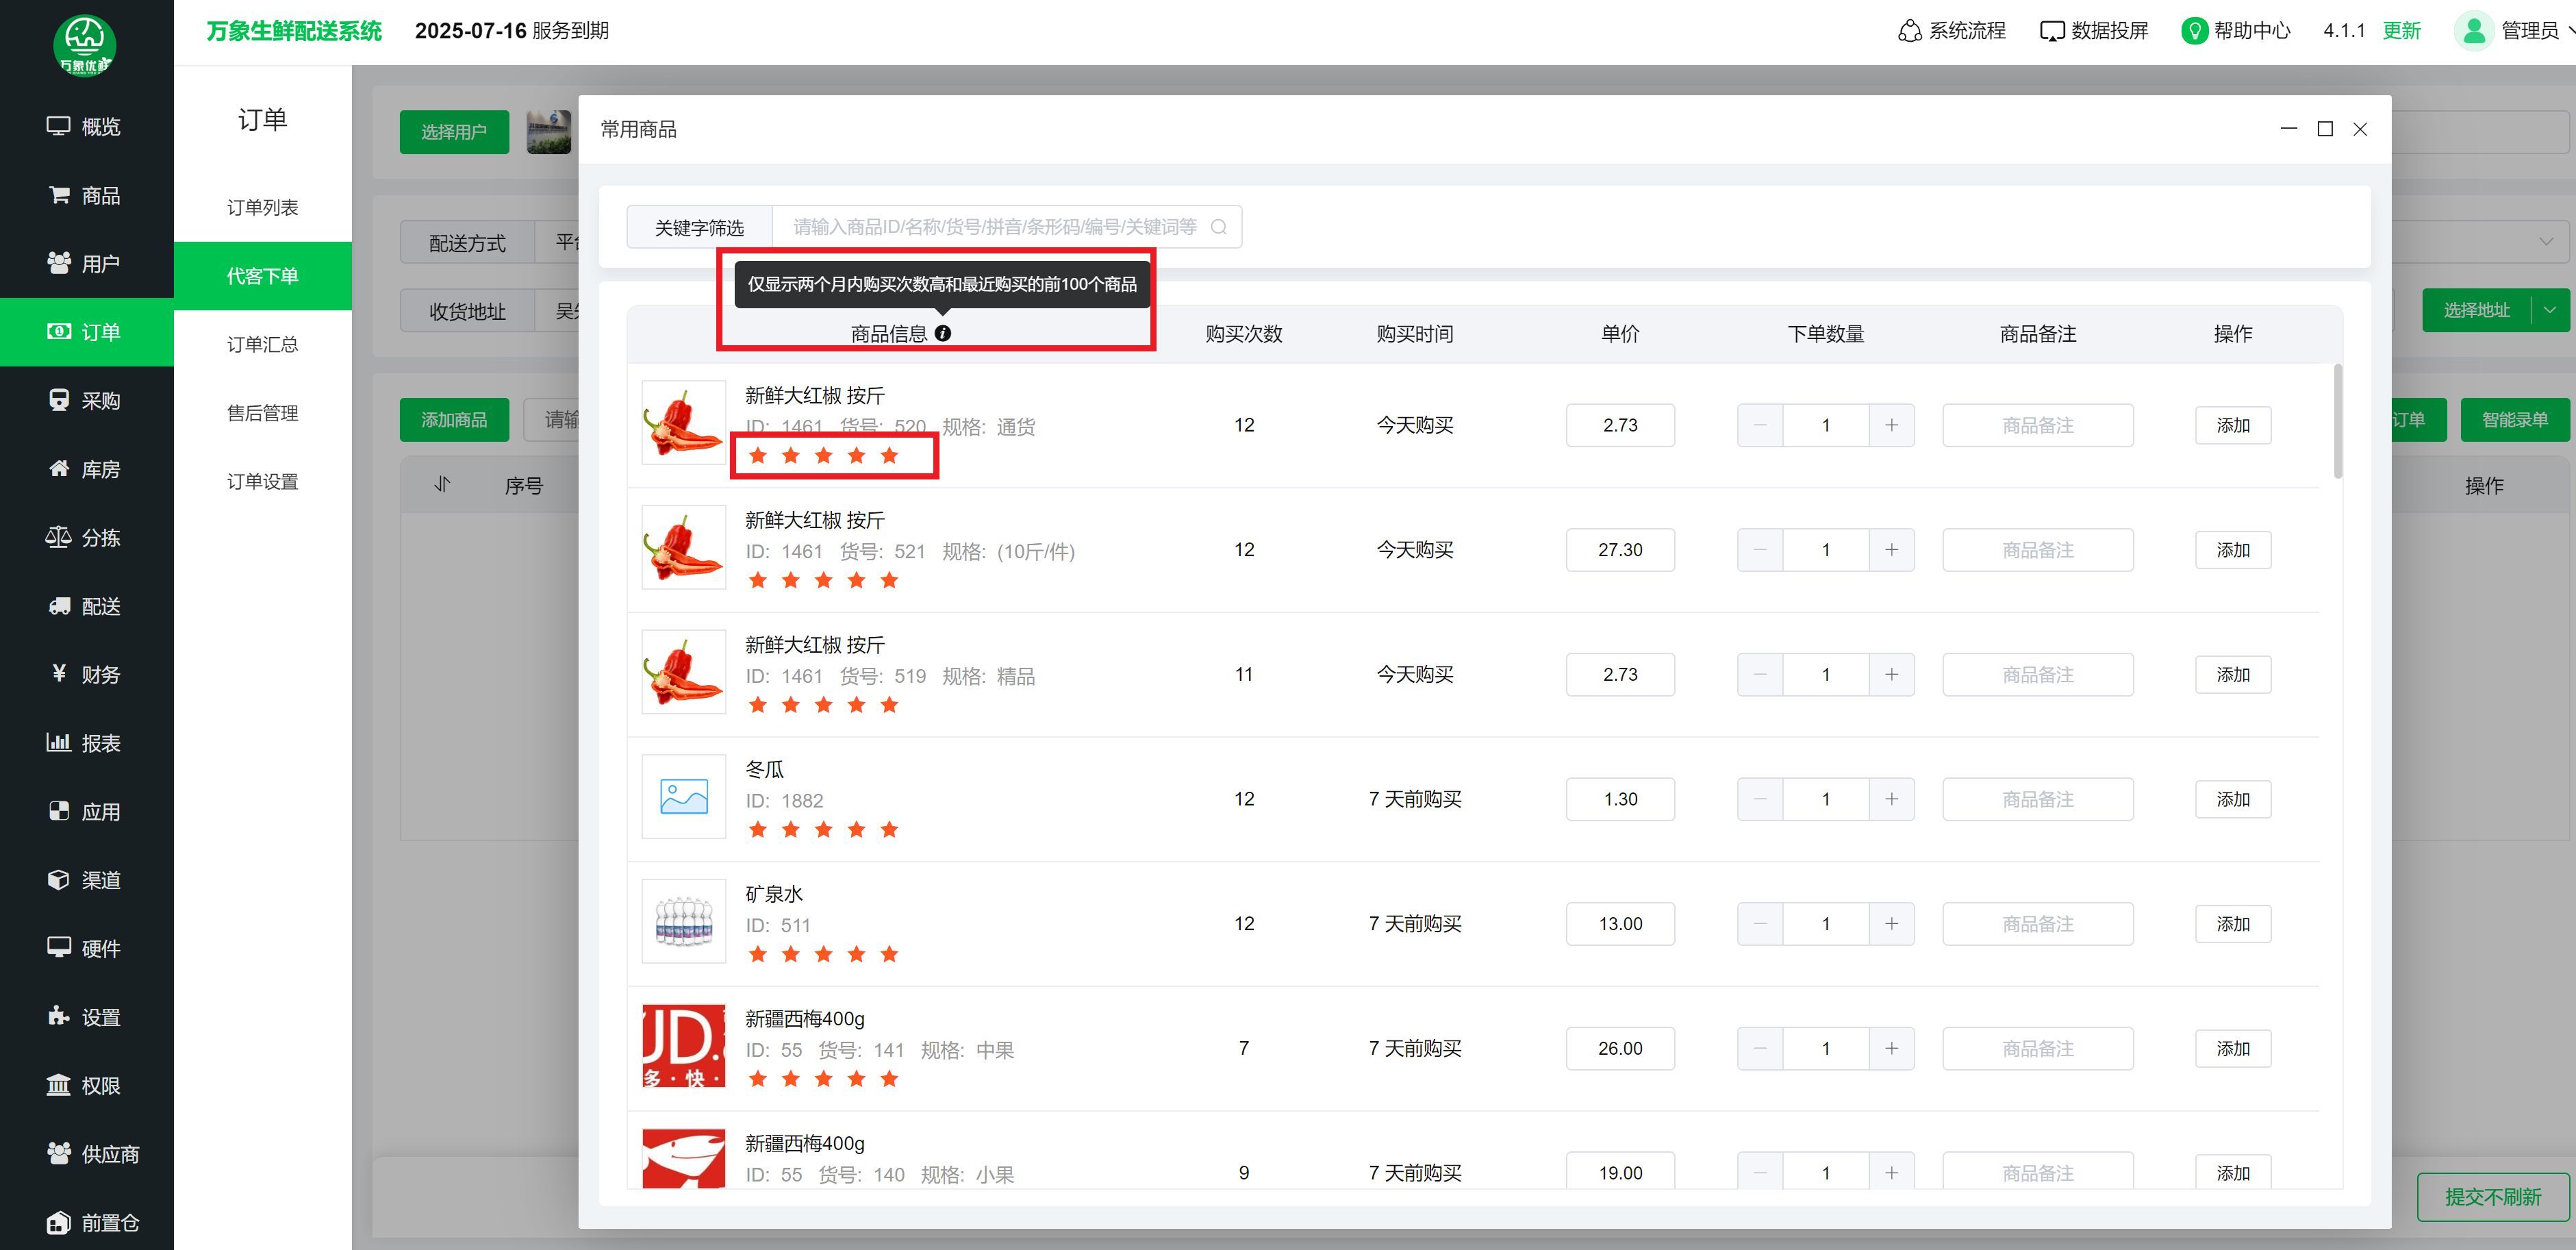Click the product list vertical scrollbar

coord(2337,420)
